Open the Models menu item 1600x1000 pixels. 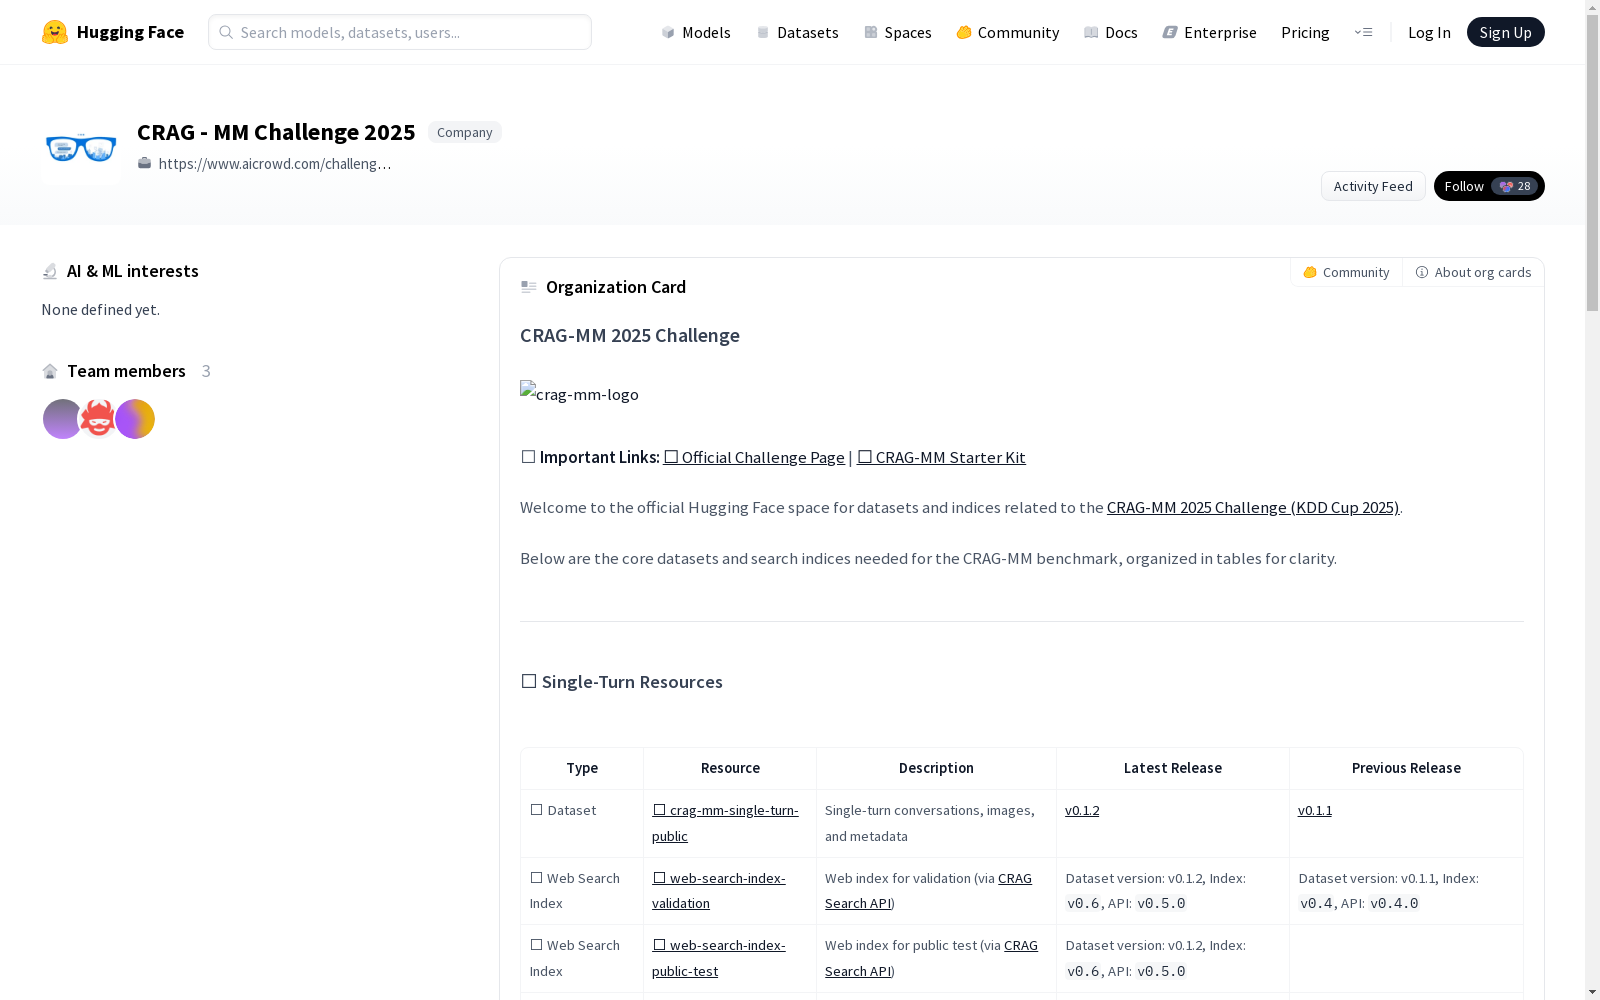tap(696, 32)
